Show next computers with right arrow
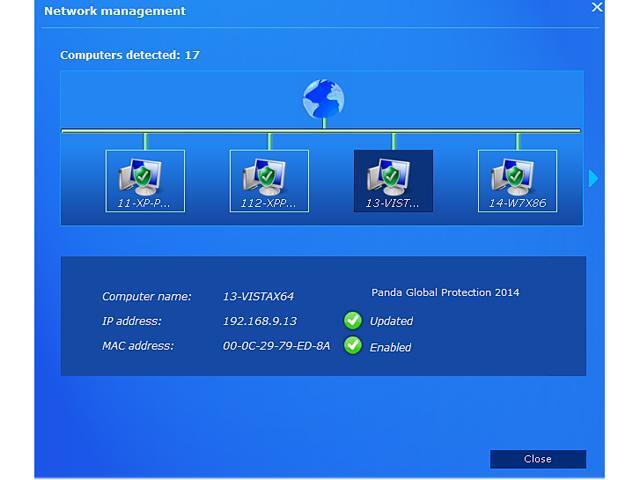This screenshot has height=480, width=640. click(593, 178)
